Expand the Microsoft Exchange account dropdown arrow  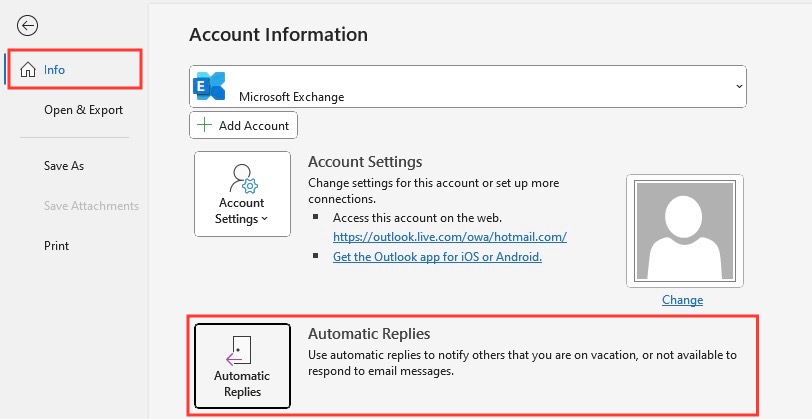(x=739, y=86)
